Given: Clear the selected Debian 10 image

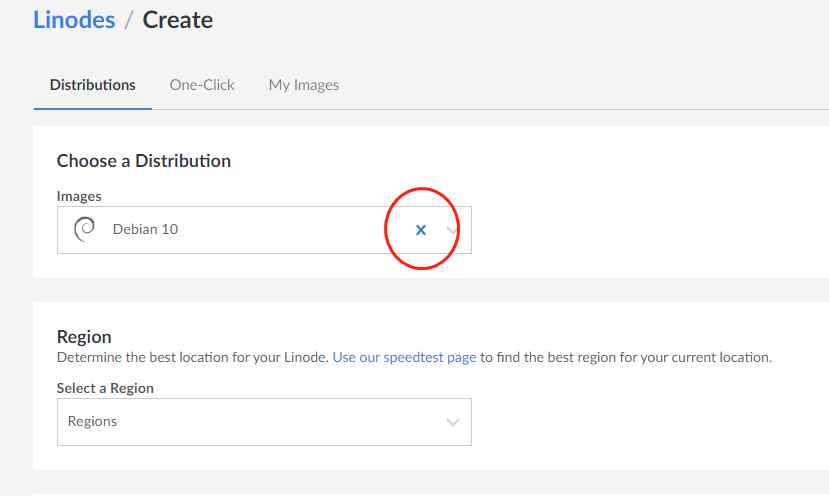Looking at the screenshot, I should coord(421,230).
